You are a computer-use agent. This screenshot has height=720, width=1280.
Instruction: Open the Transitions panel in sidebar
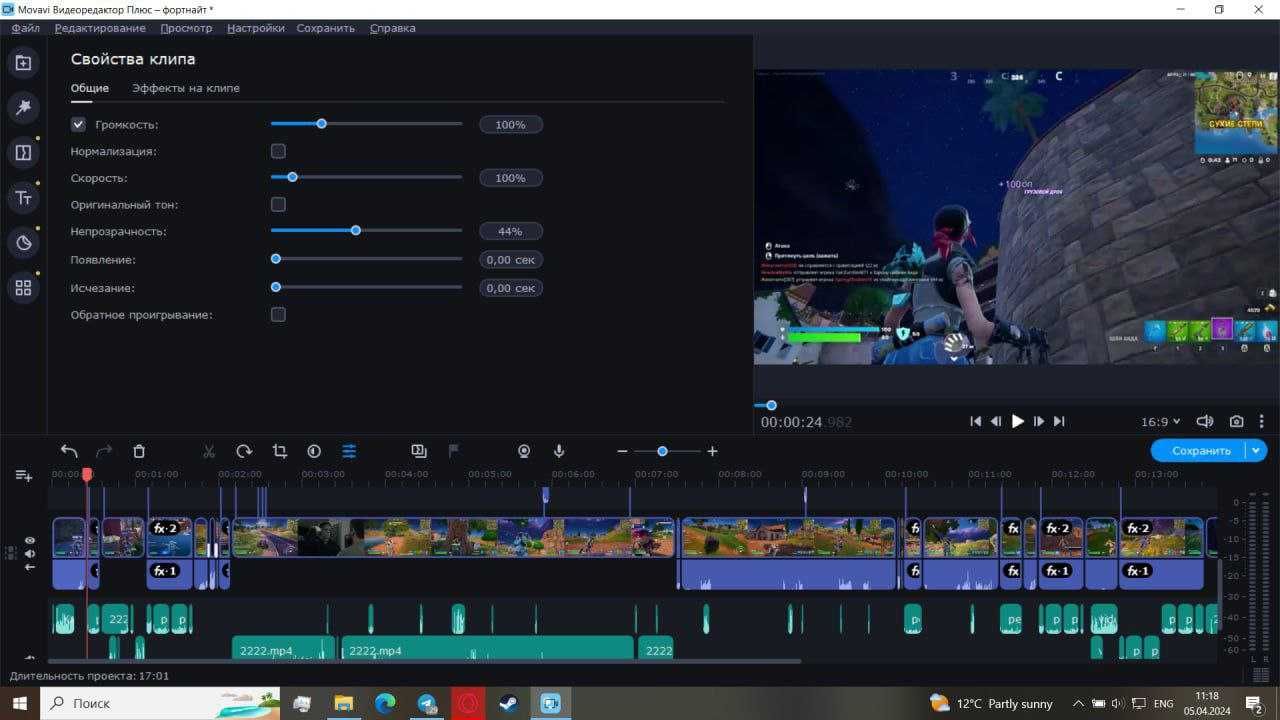pos(23,153)
